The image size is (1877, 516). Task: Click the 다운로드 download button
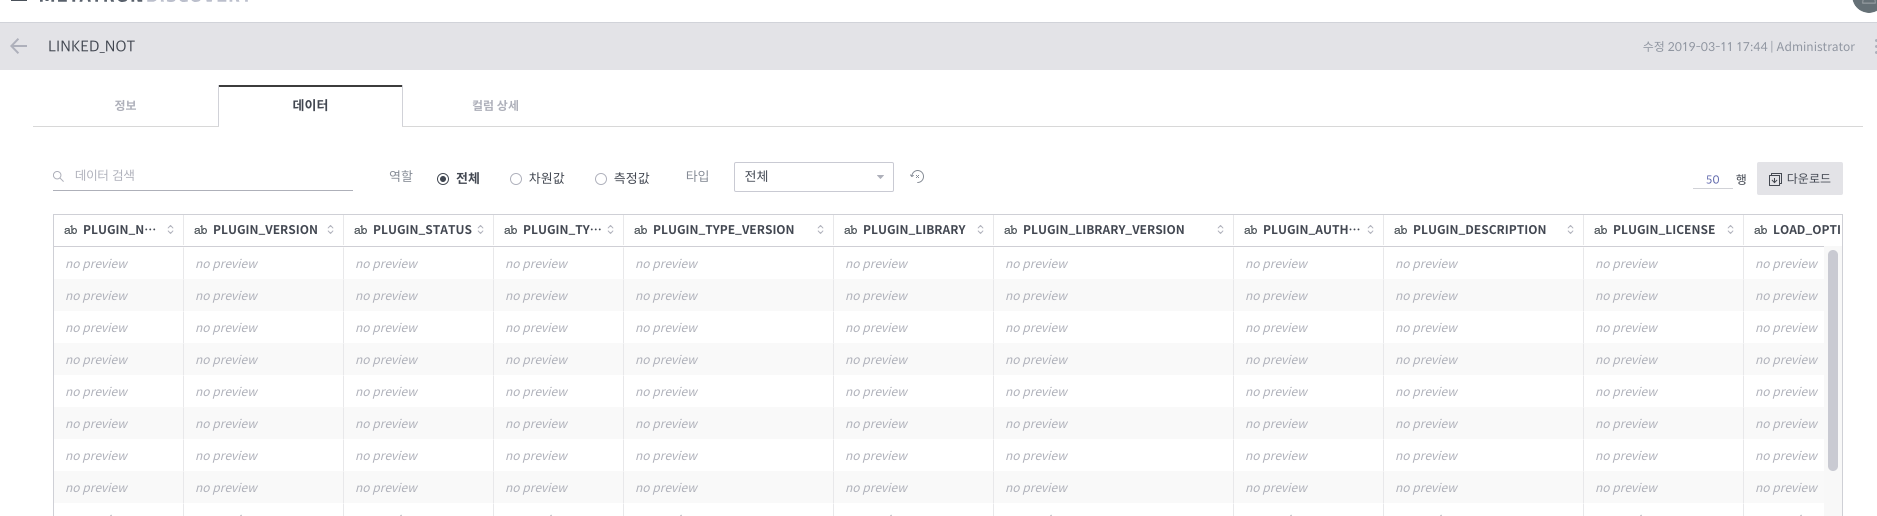click(1799, 178)
